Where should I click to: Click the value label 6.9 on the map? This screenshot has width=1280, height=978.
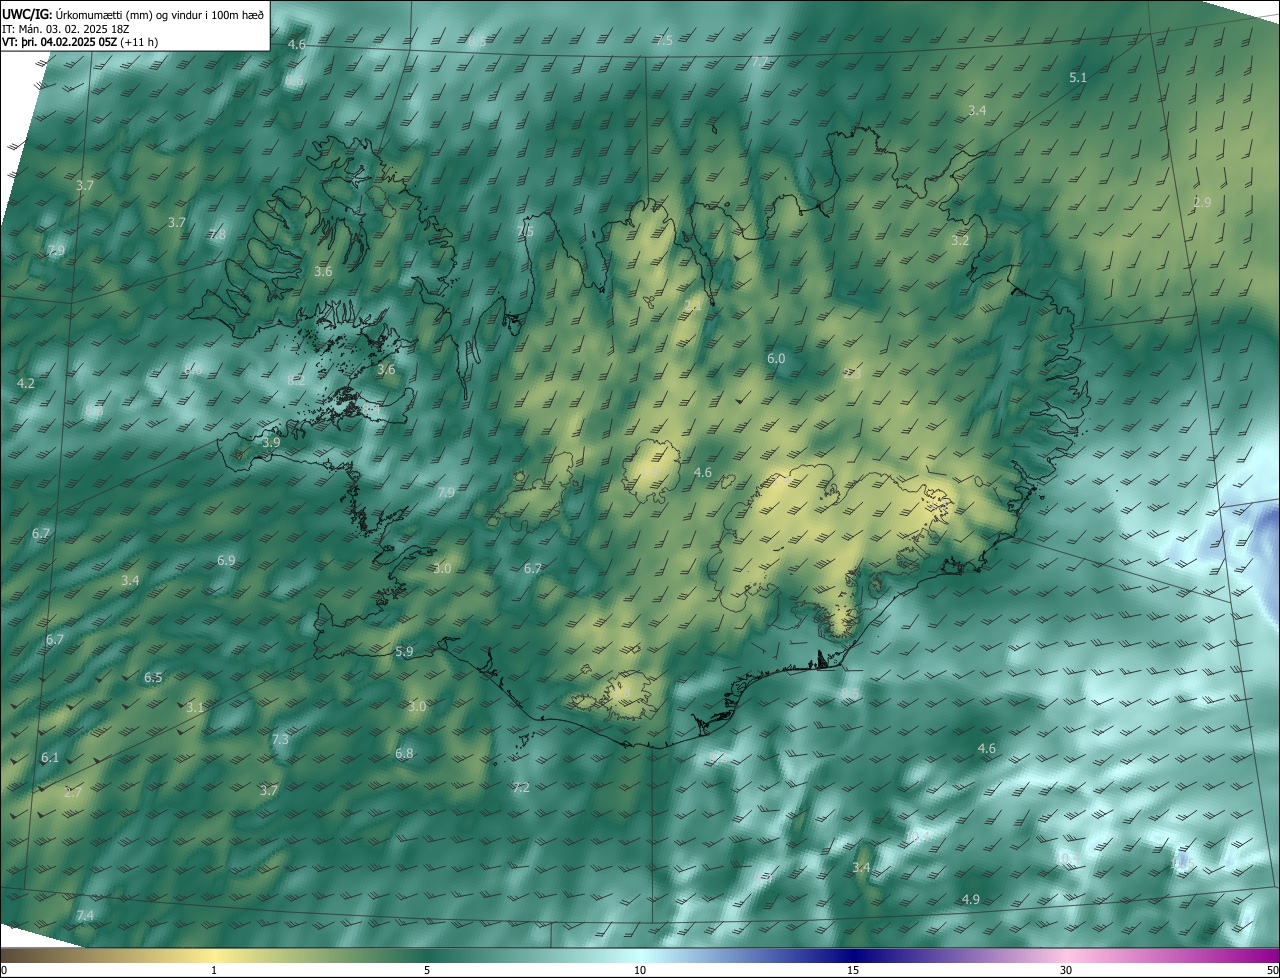[x=226, y=560]
